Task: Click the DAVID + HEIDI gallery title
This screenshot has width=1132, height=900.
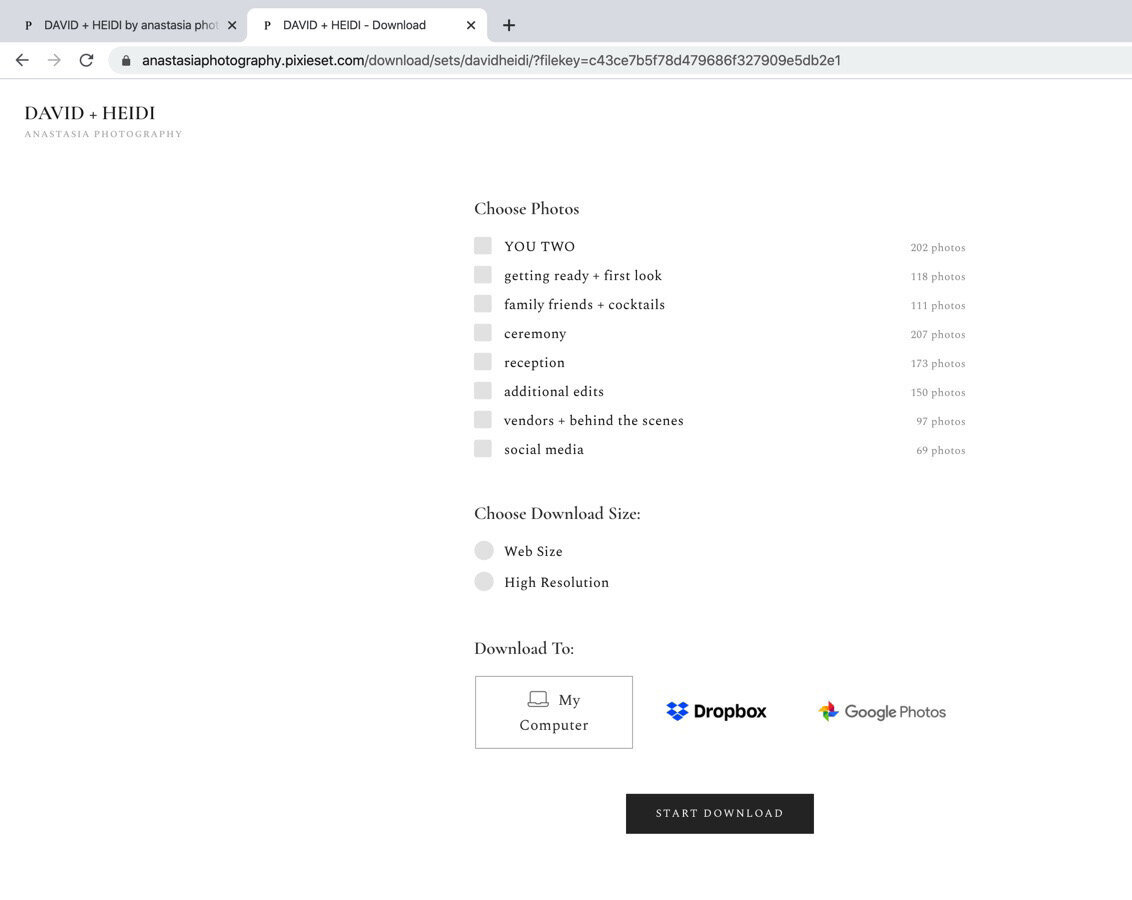Action: 90,113
